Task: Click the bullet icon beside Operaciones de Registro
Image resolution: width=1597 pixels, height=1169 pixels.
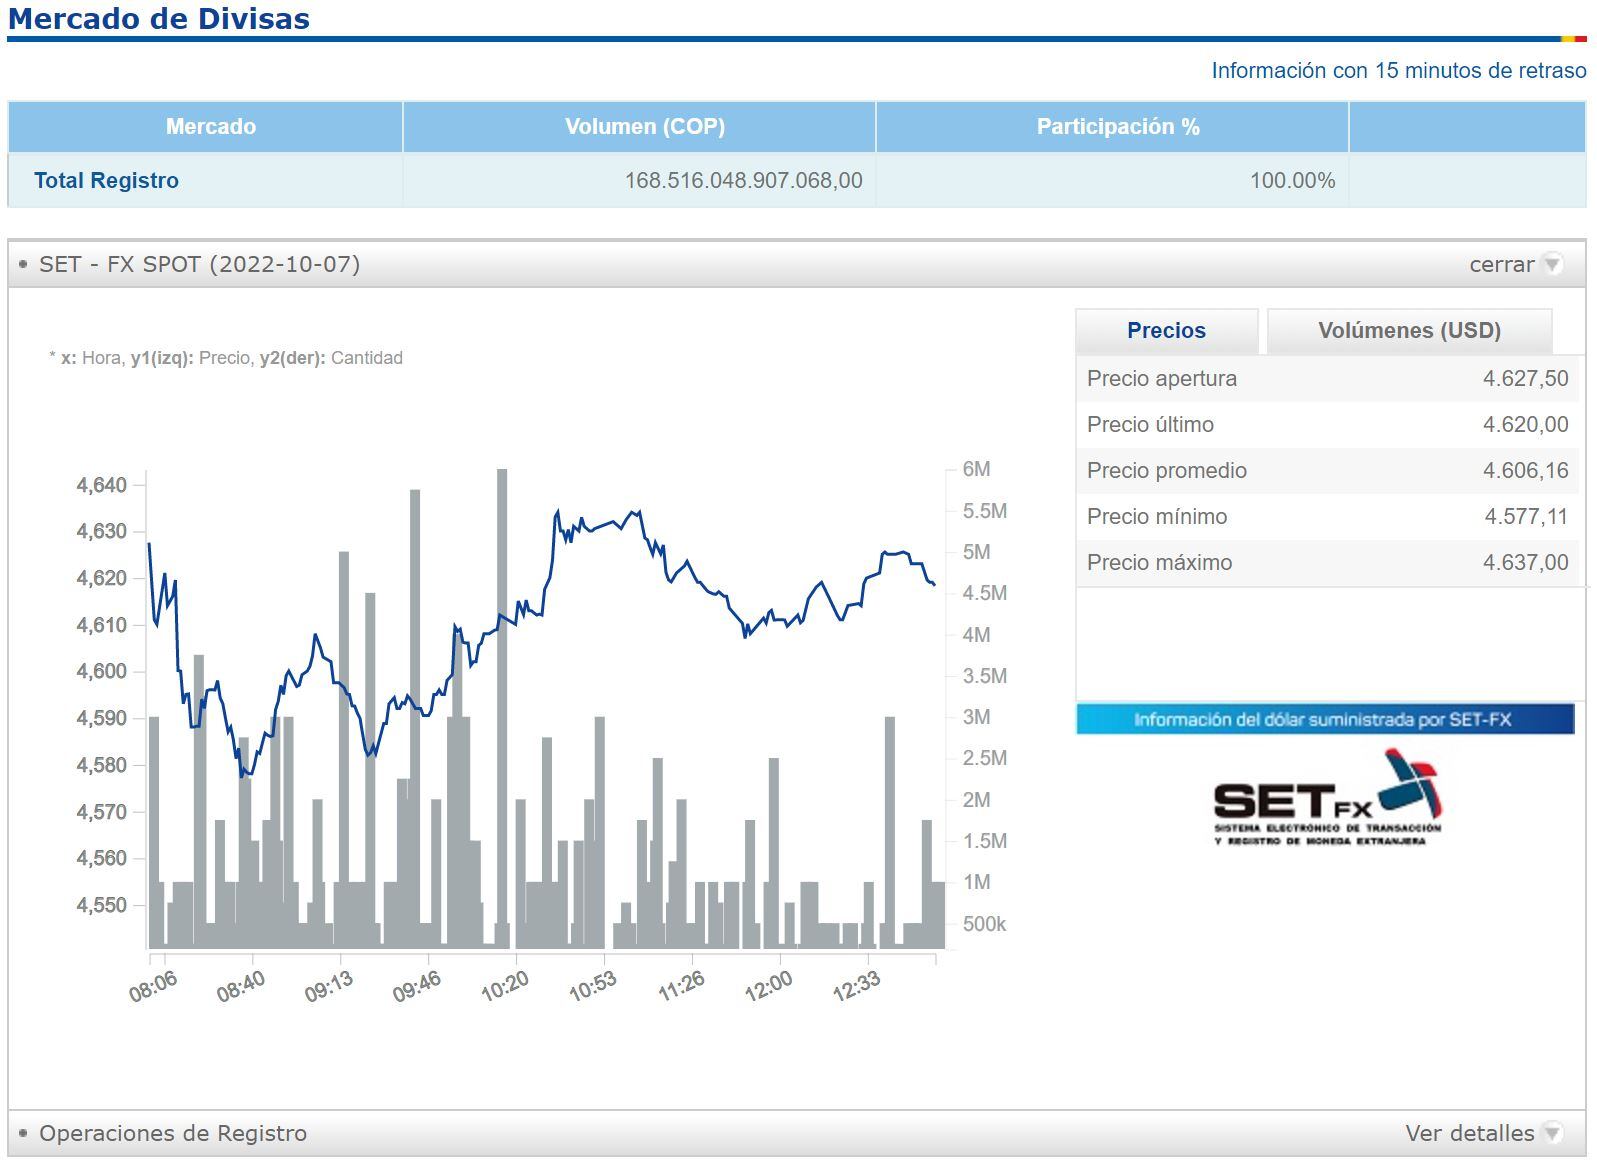Action: tap(23, 1133)
